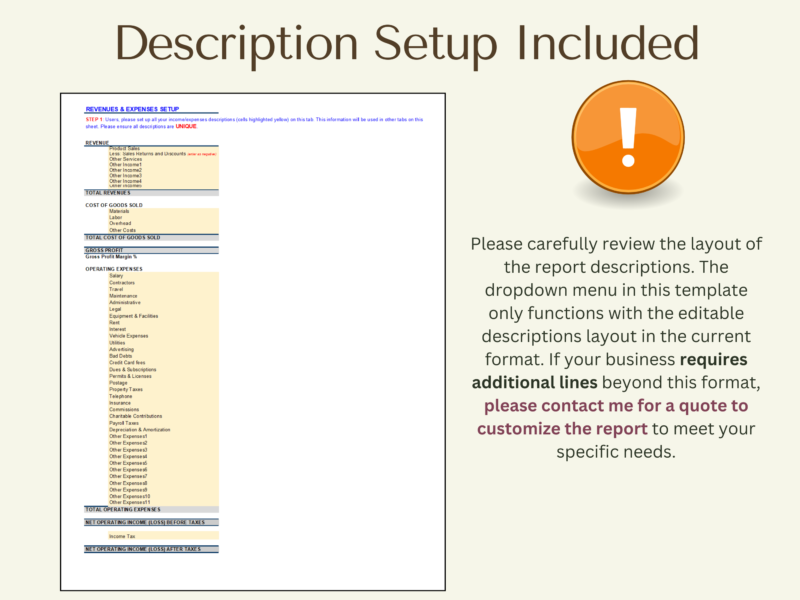The height and width of the screenshot is (600, 800).
Task: Click the 'Charitable Contributions' cell
Action: pyautogui.click(x=163, y=416)
